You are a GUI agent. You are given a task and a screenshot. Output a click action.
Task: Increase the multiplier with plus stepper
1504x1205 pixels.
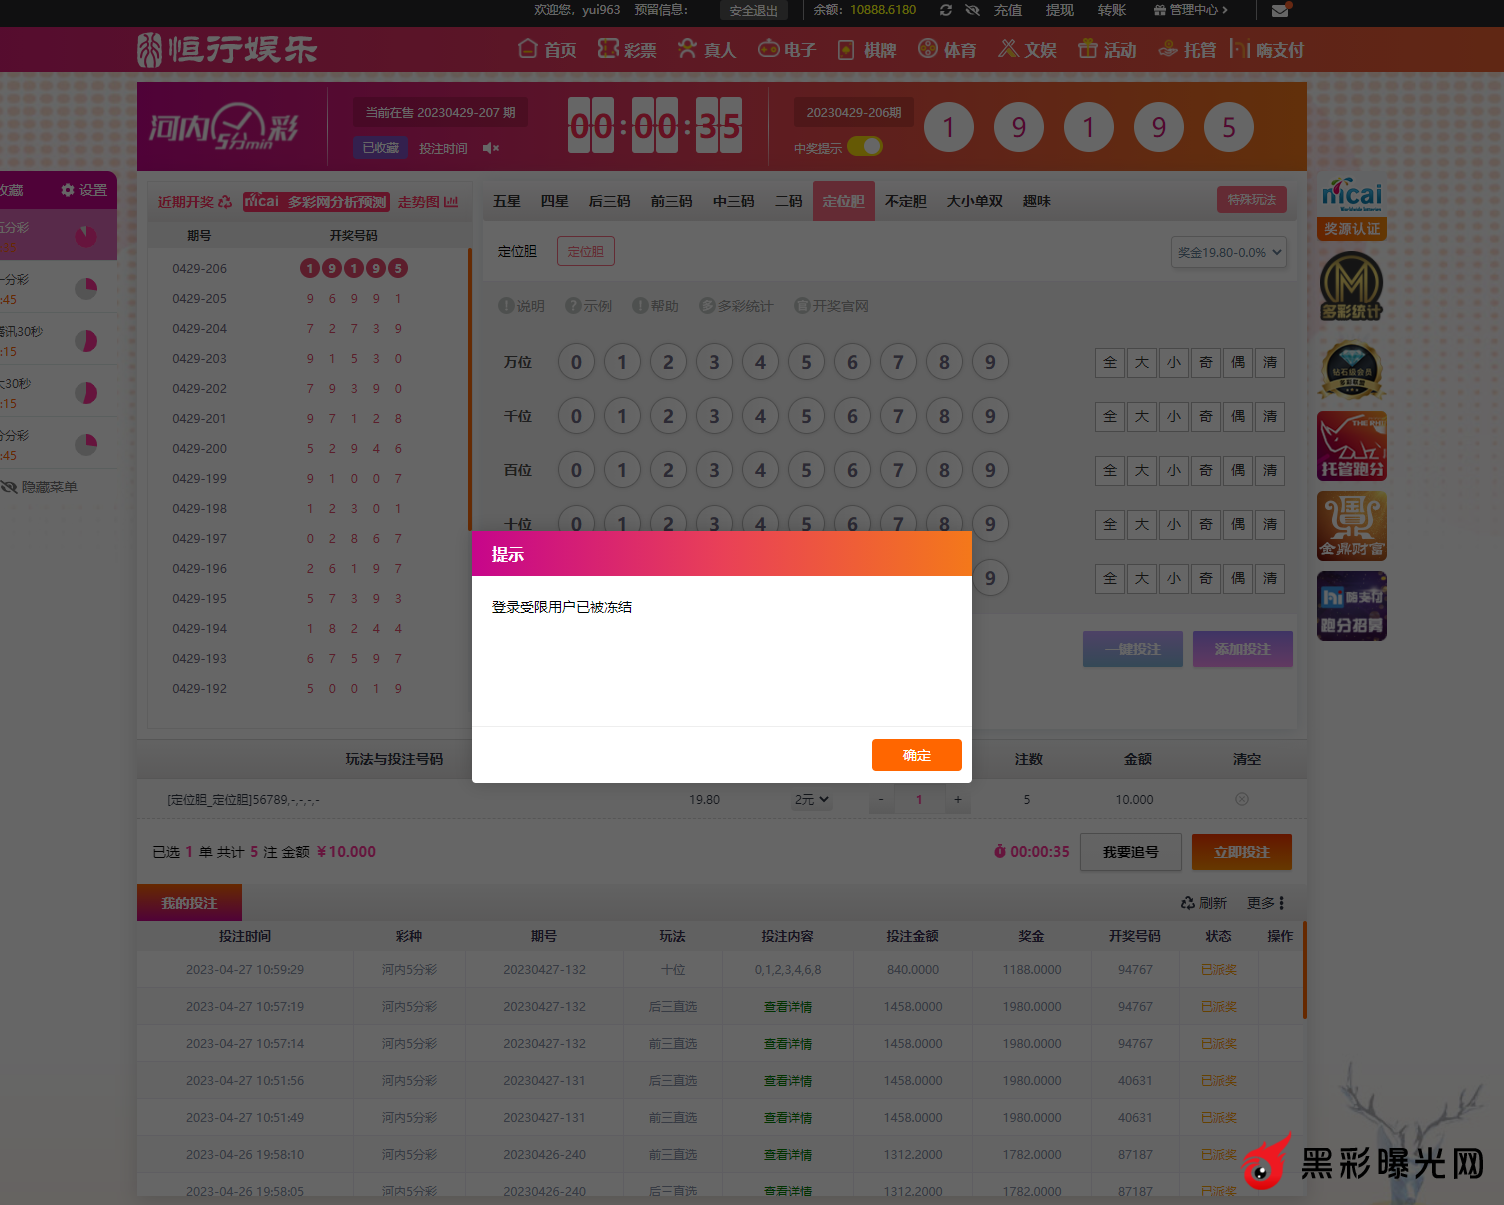click(957, 799)
